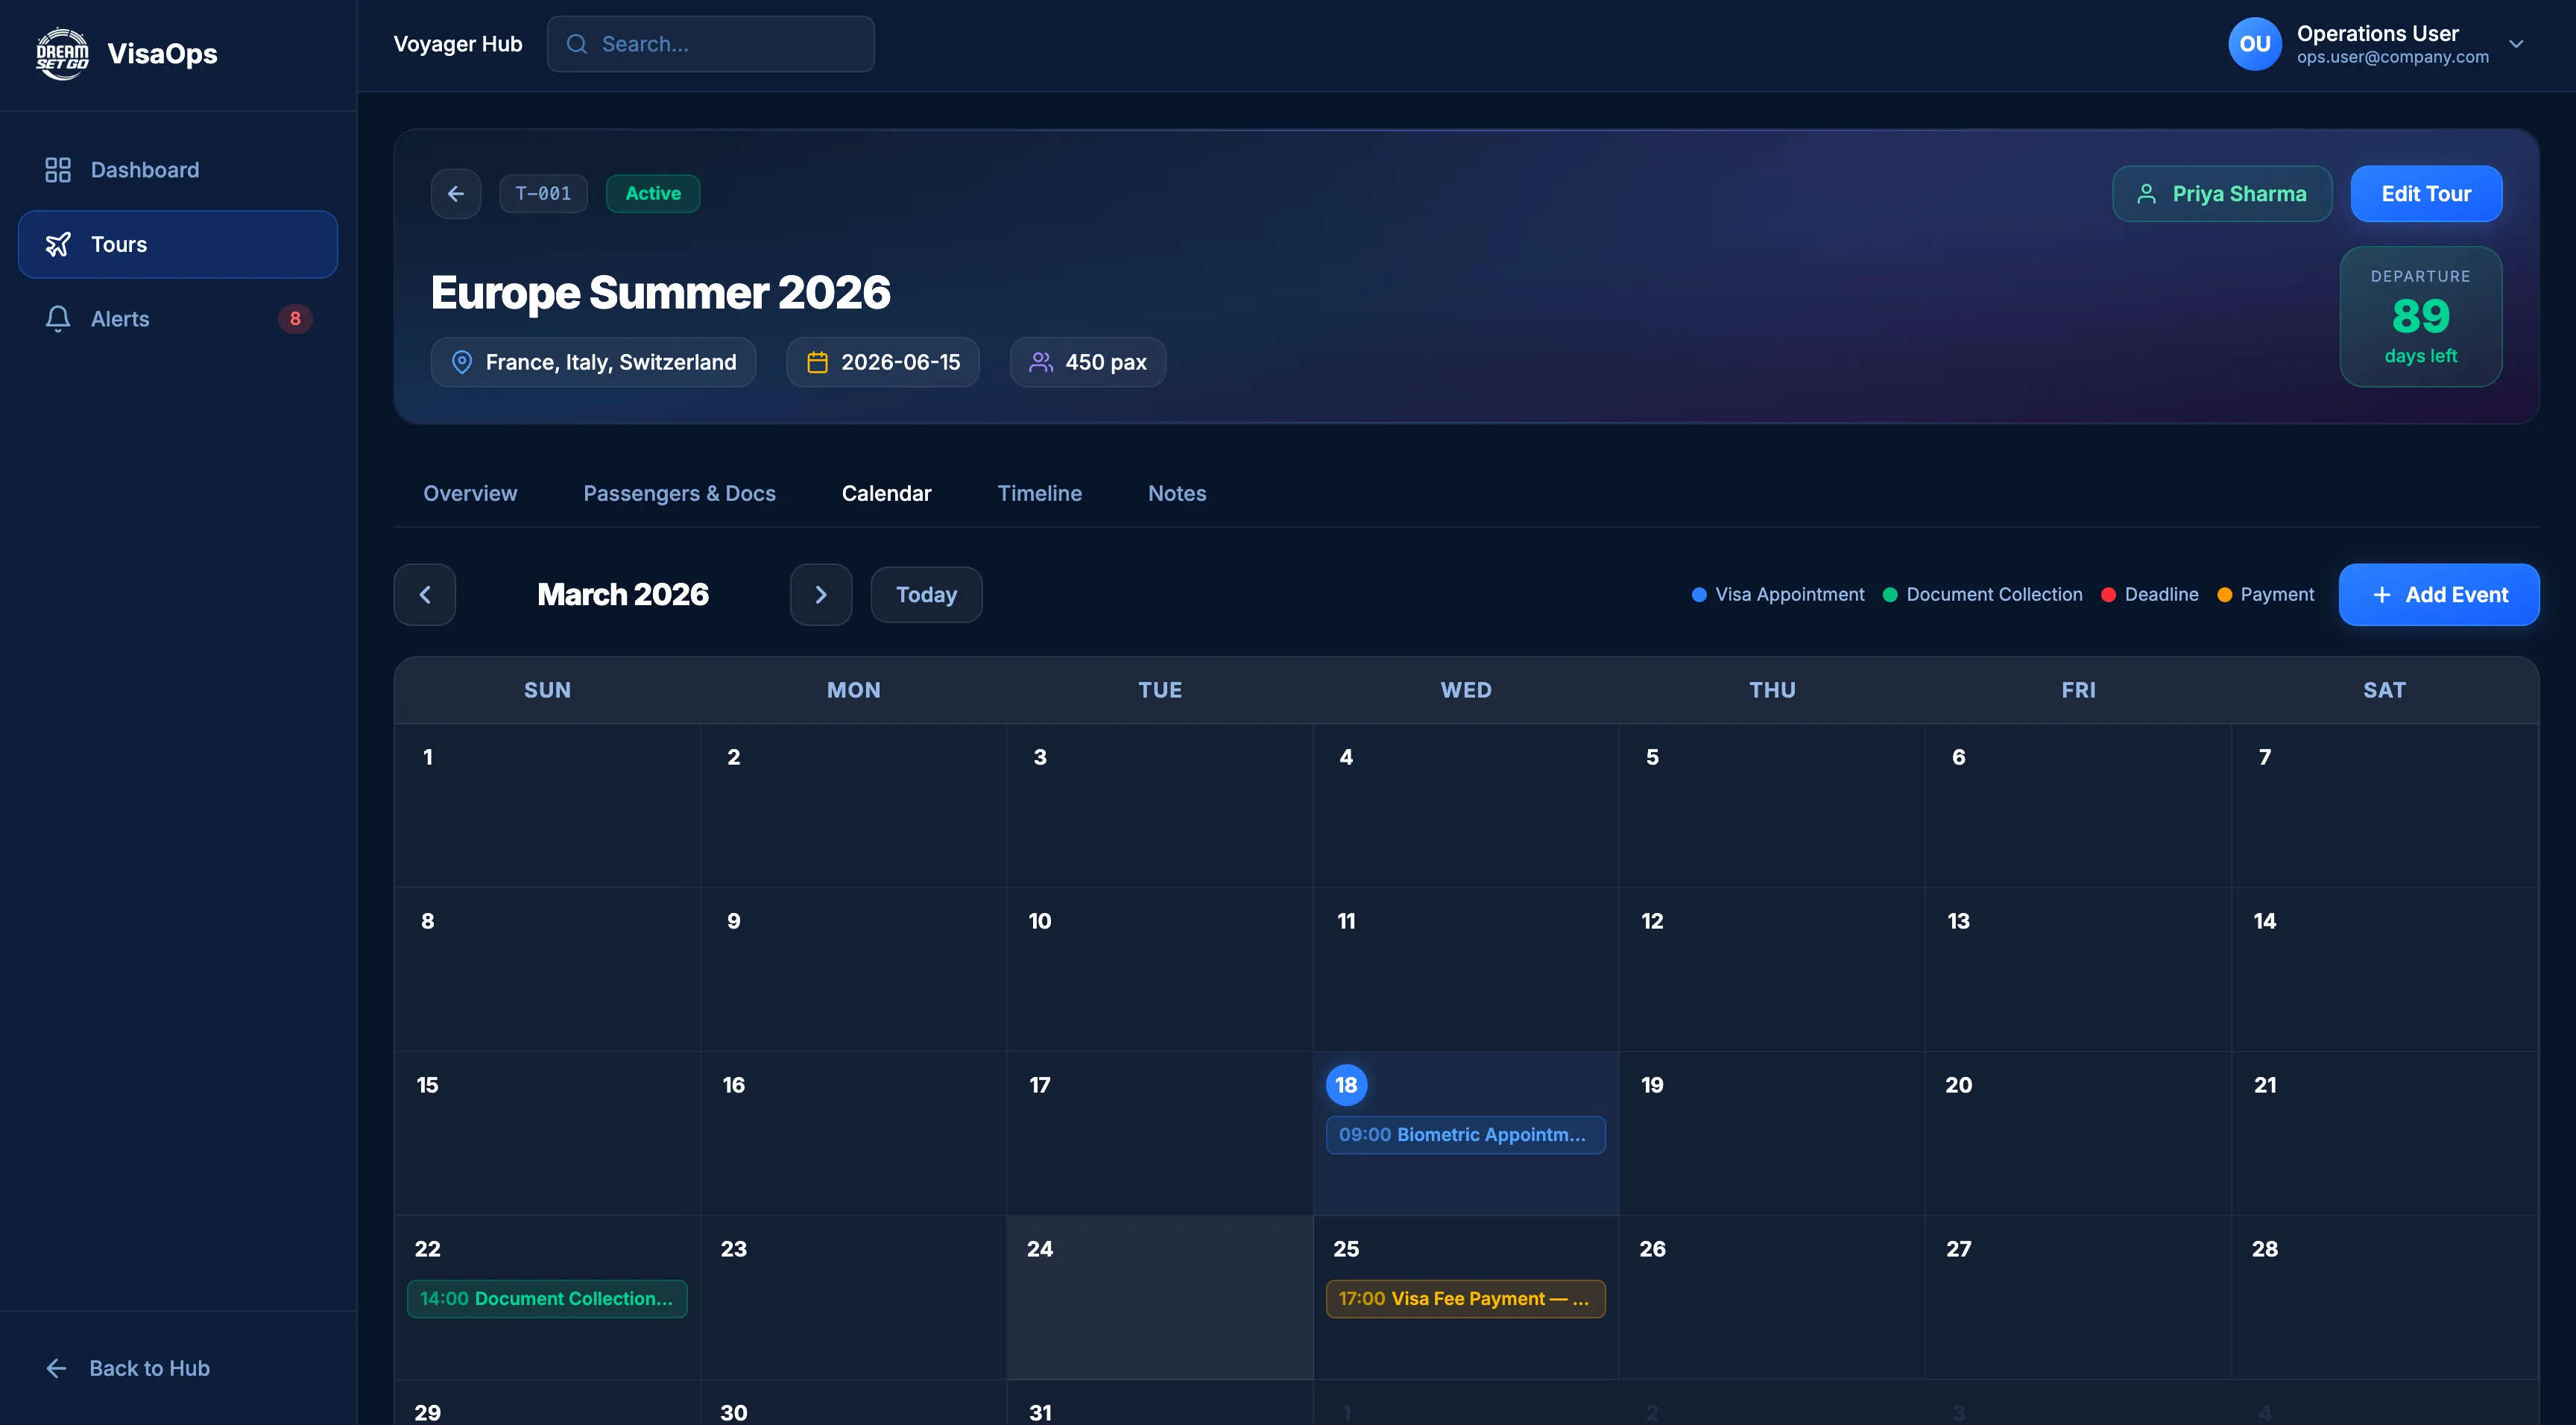Viewport: 2576px width, 1425px height.
Task: Go to previous month with left chevron
Action: pos(424,594)
